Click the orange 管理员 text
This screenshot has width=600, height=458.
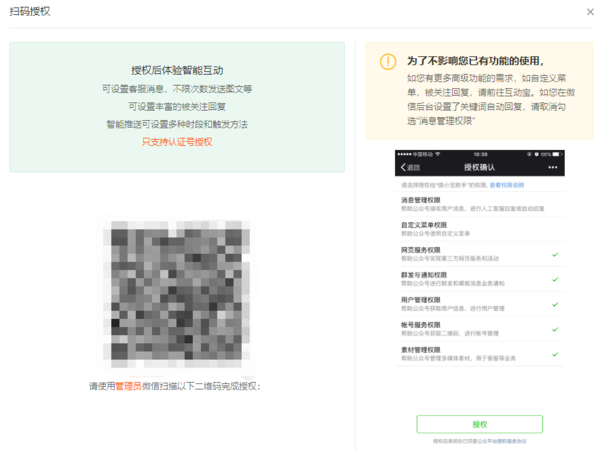click(128, 385)
